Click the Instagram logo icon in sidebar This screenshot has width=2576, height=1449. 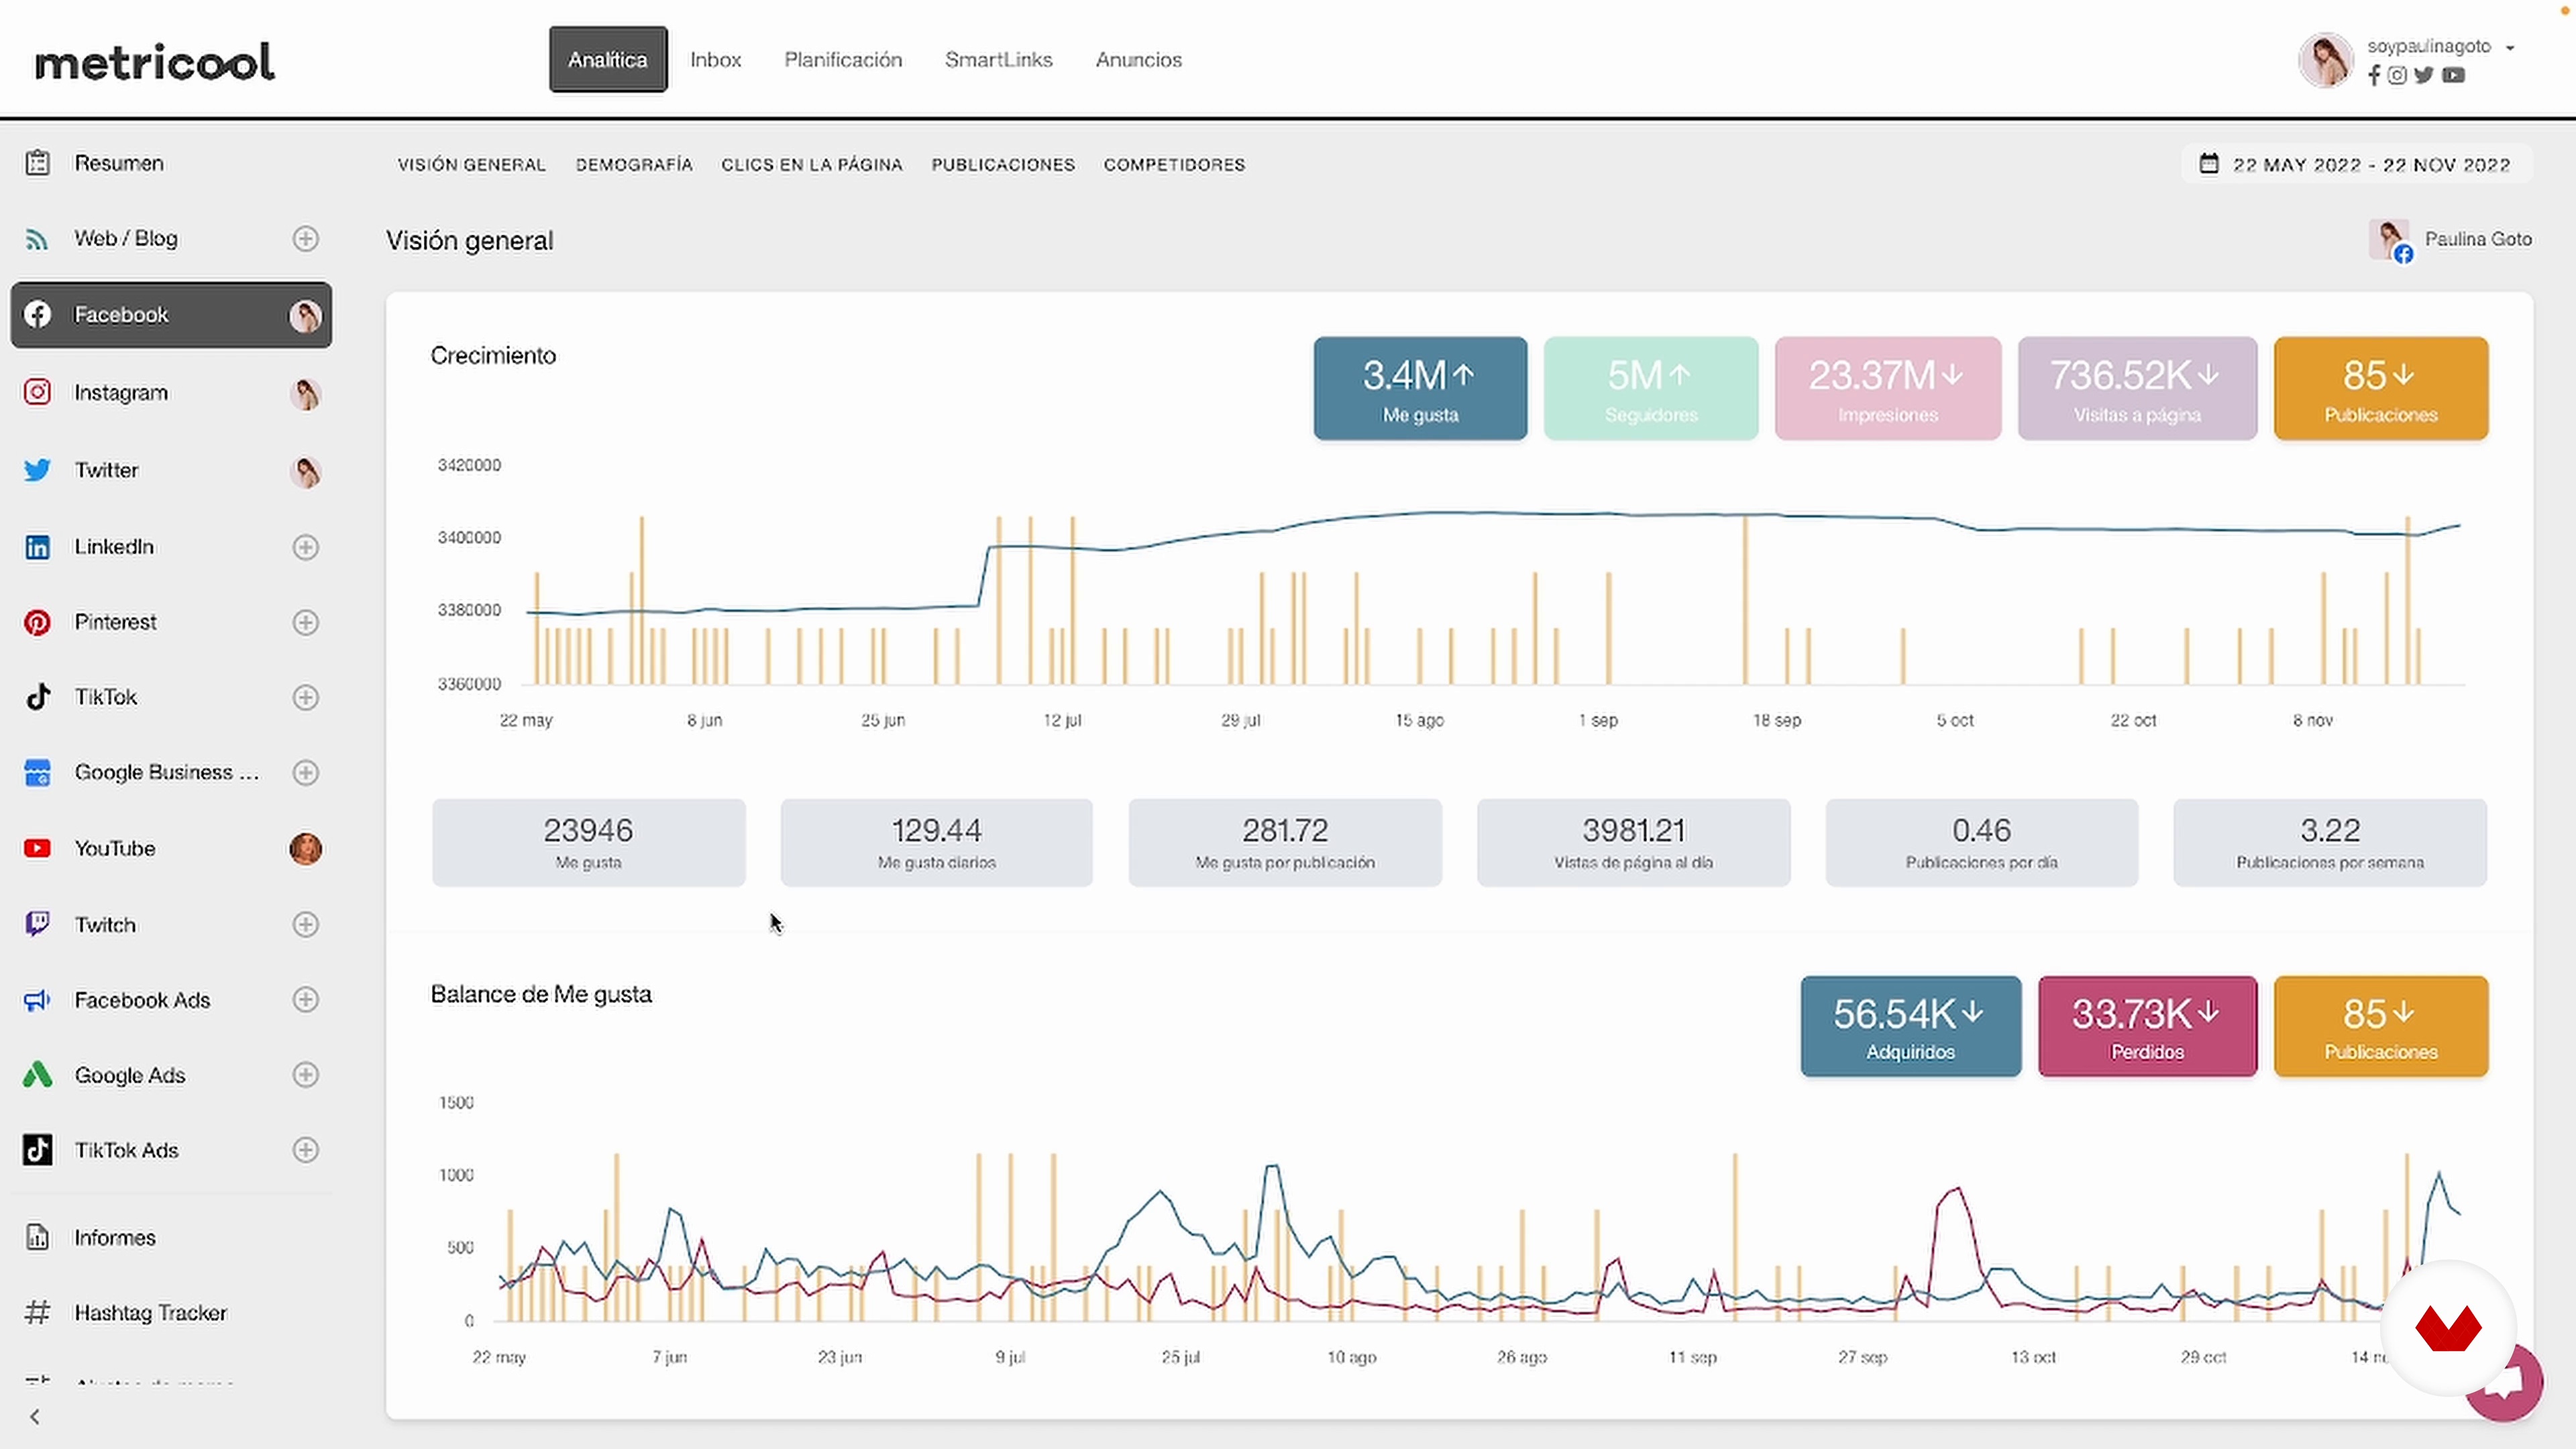pyautogui.click(x=37, y=392)
